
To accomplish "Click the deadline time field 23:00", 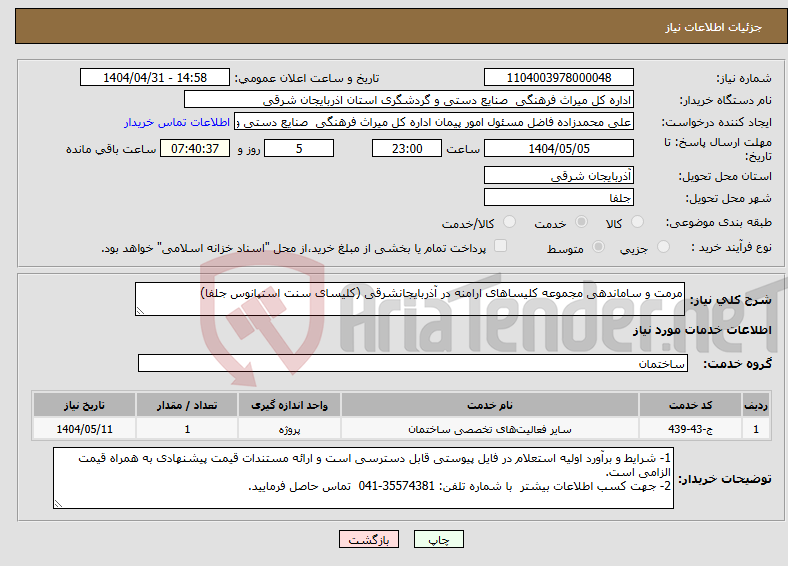I will [407, 148].
